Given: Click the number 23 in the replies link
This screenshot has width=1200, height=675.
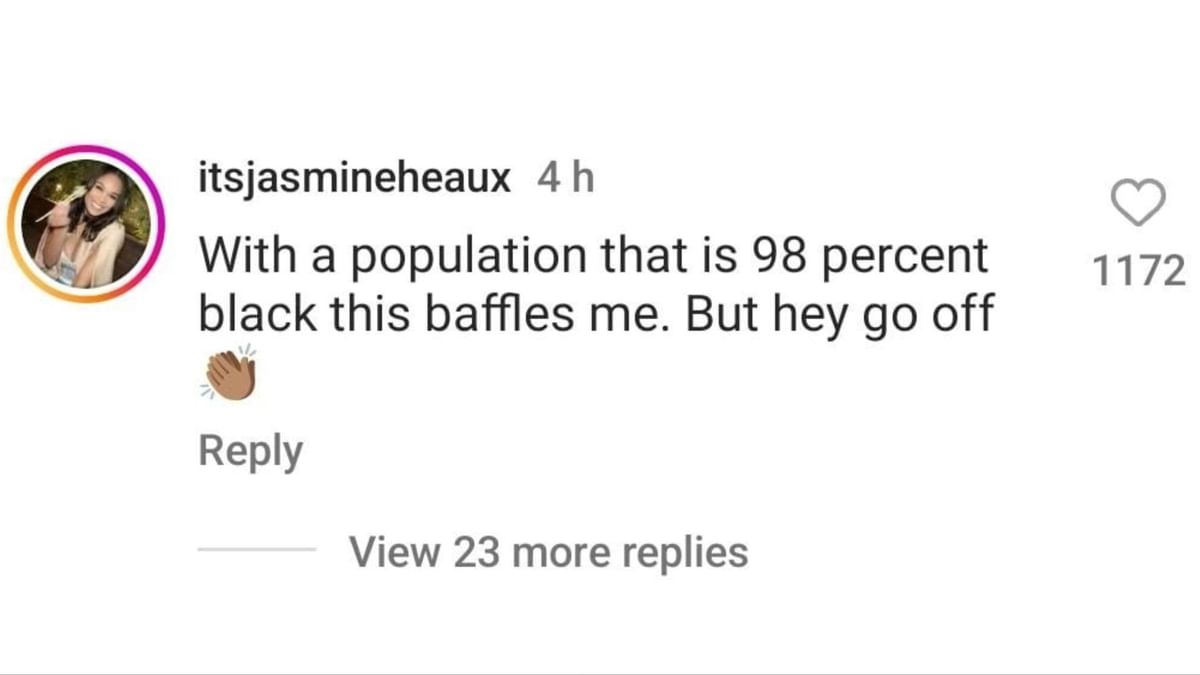Looking at the screenshot, I should point(475,551).
